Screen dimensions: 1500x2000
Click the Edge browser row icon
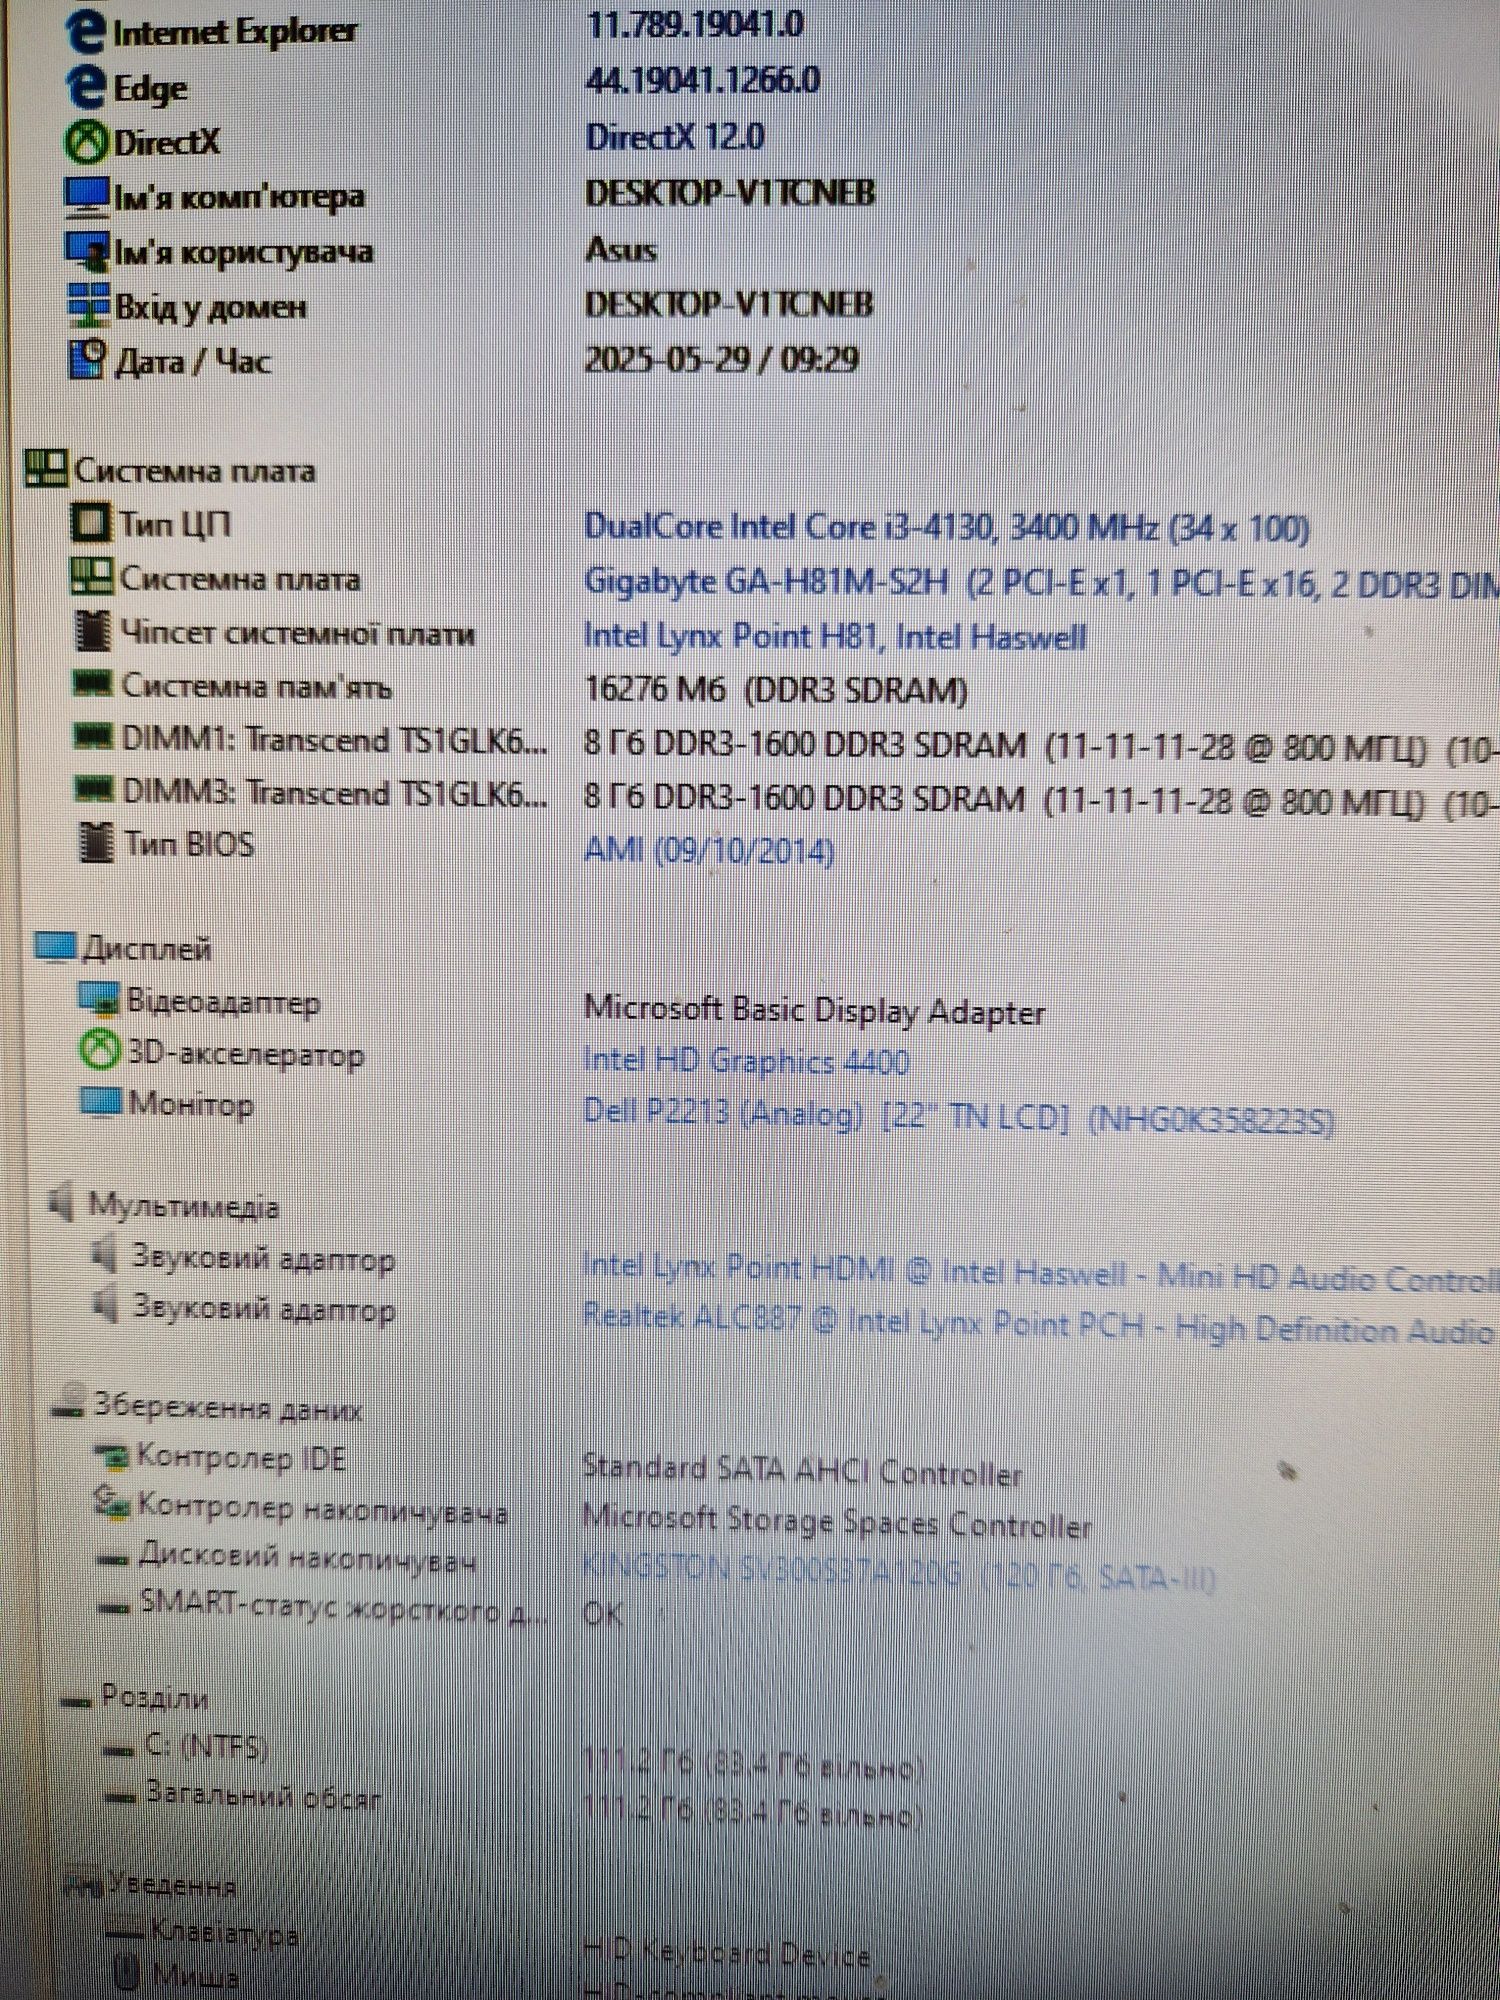pyautogui.click(x=86, y=86)
